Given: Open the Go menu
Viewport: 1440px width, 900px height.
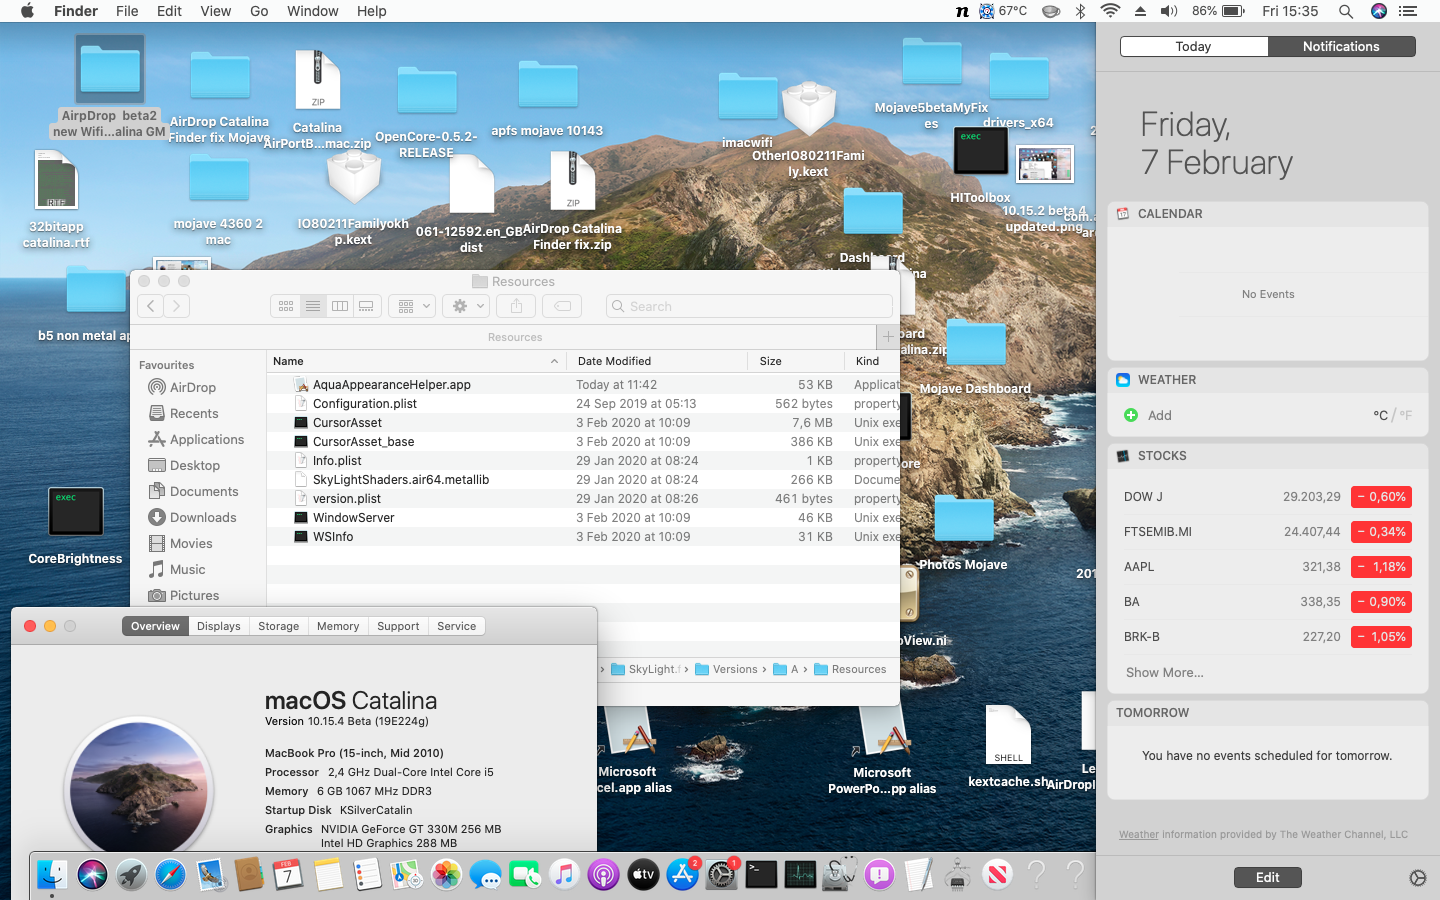Looking at the screenshot, I should (259, 11).
